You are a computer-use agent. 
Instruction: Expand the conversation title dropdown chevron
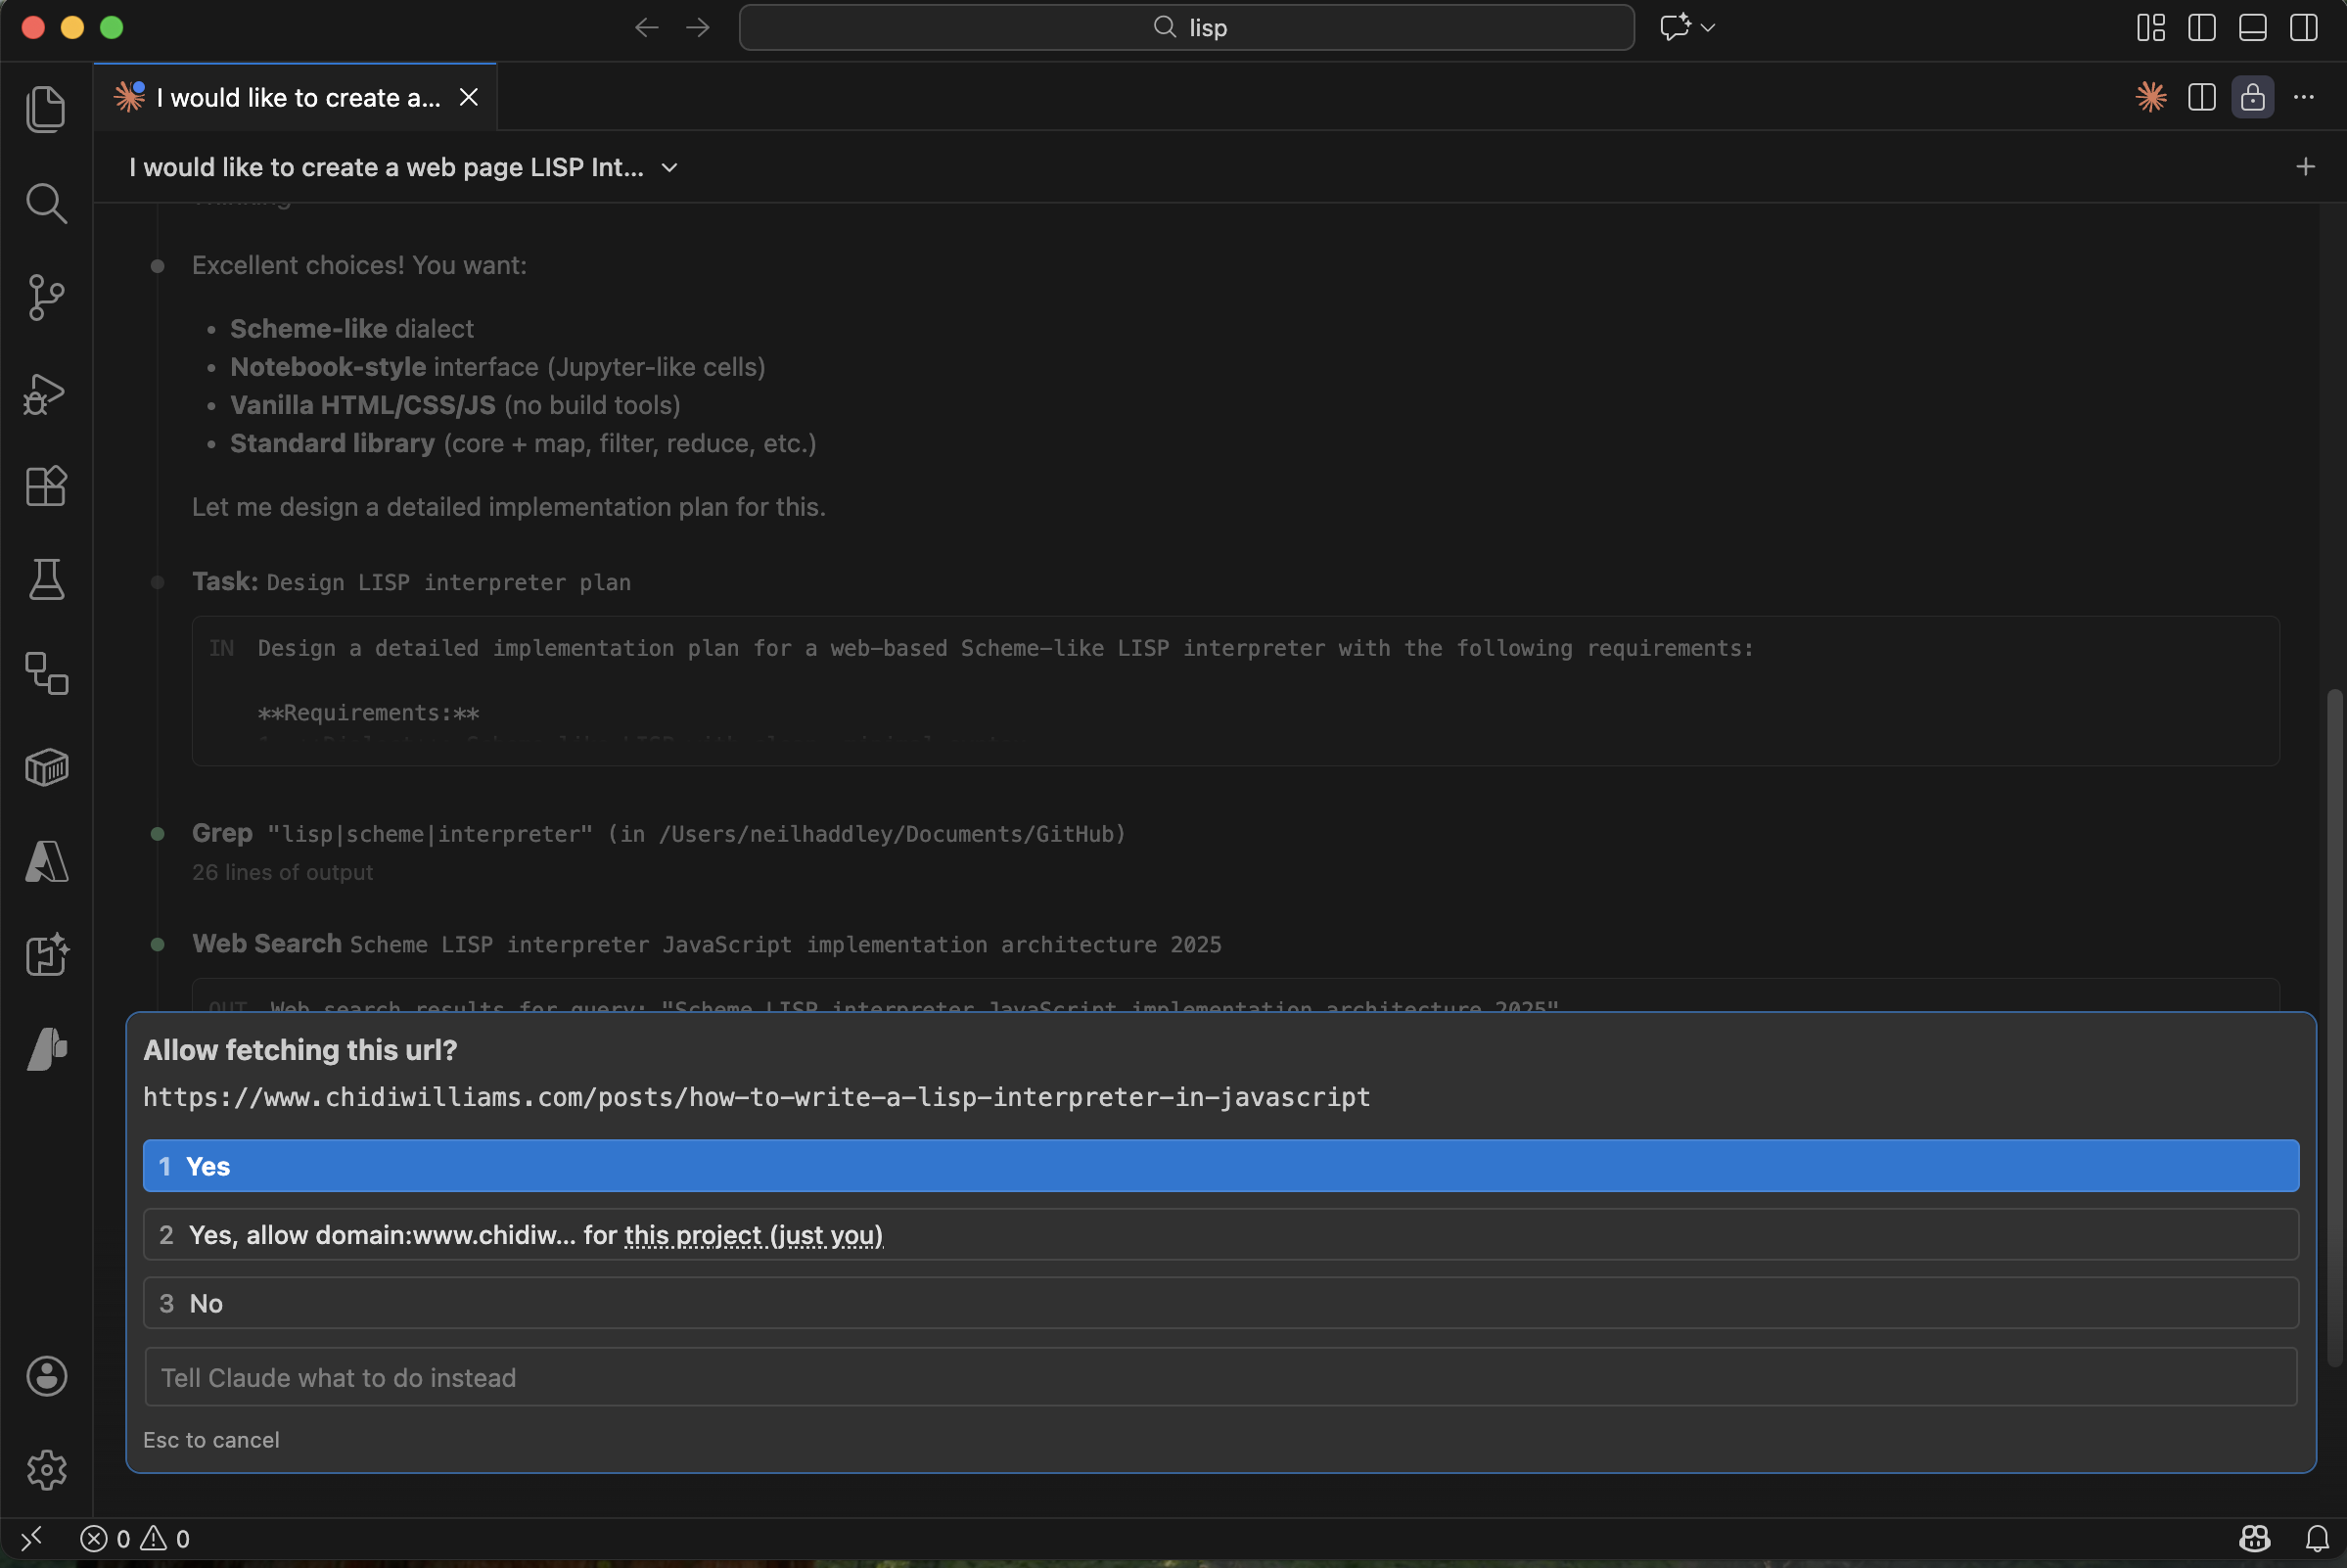point(670,167)
